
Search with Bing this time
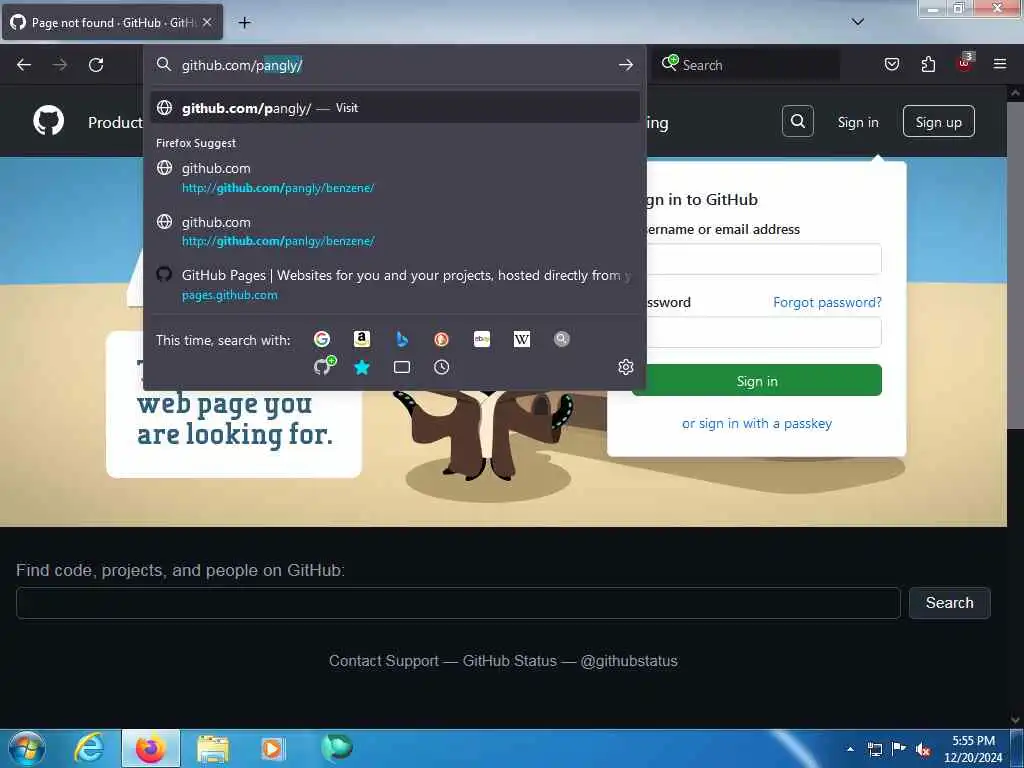[x=402, y=339]
